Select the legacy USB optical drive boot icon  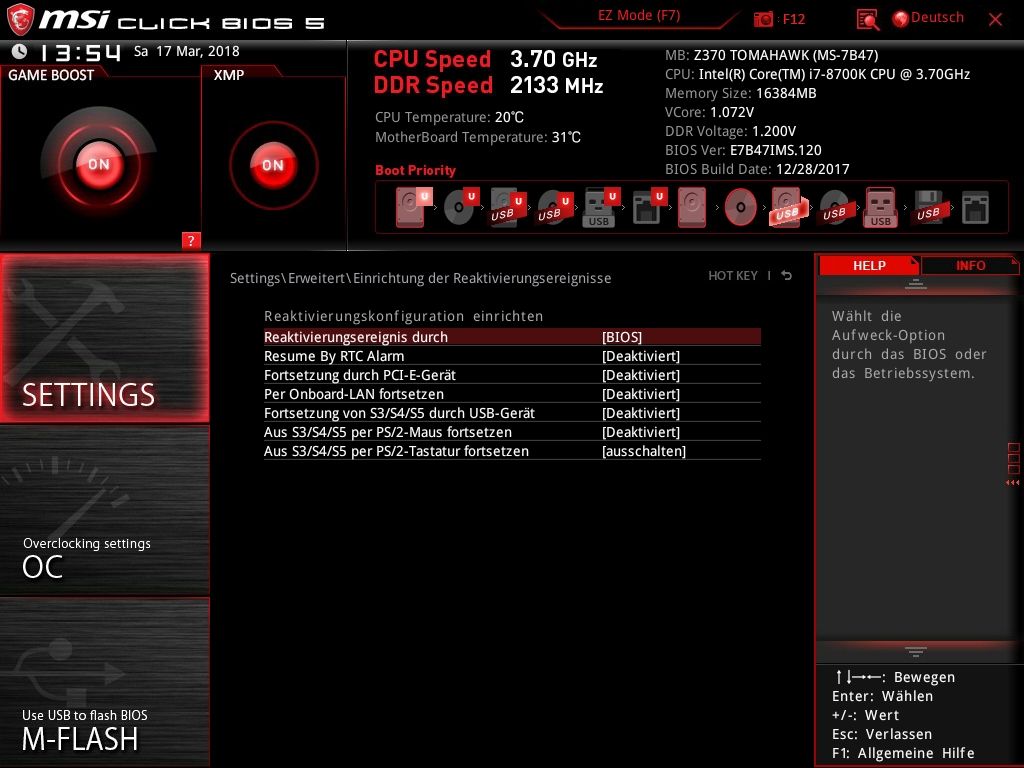point(835,207)
